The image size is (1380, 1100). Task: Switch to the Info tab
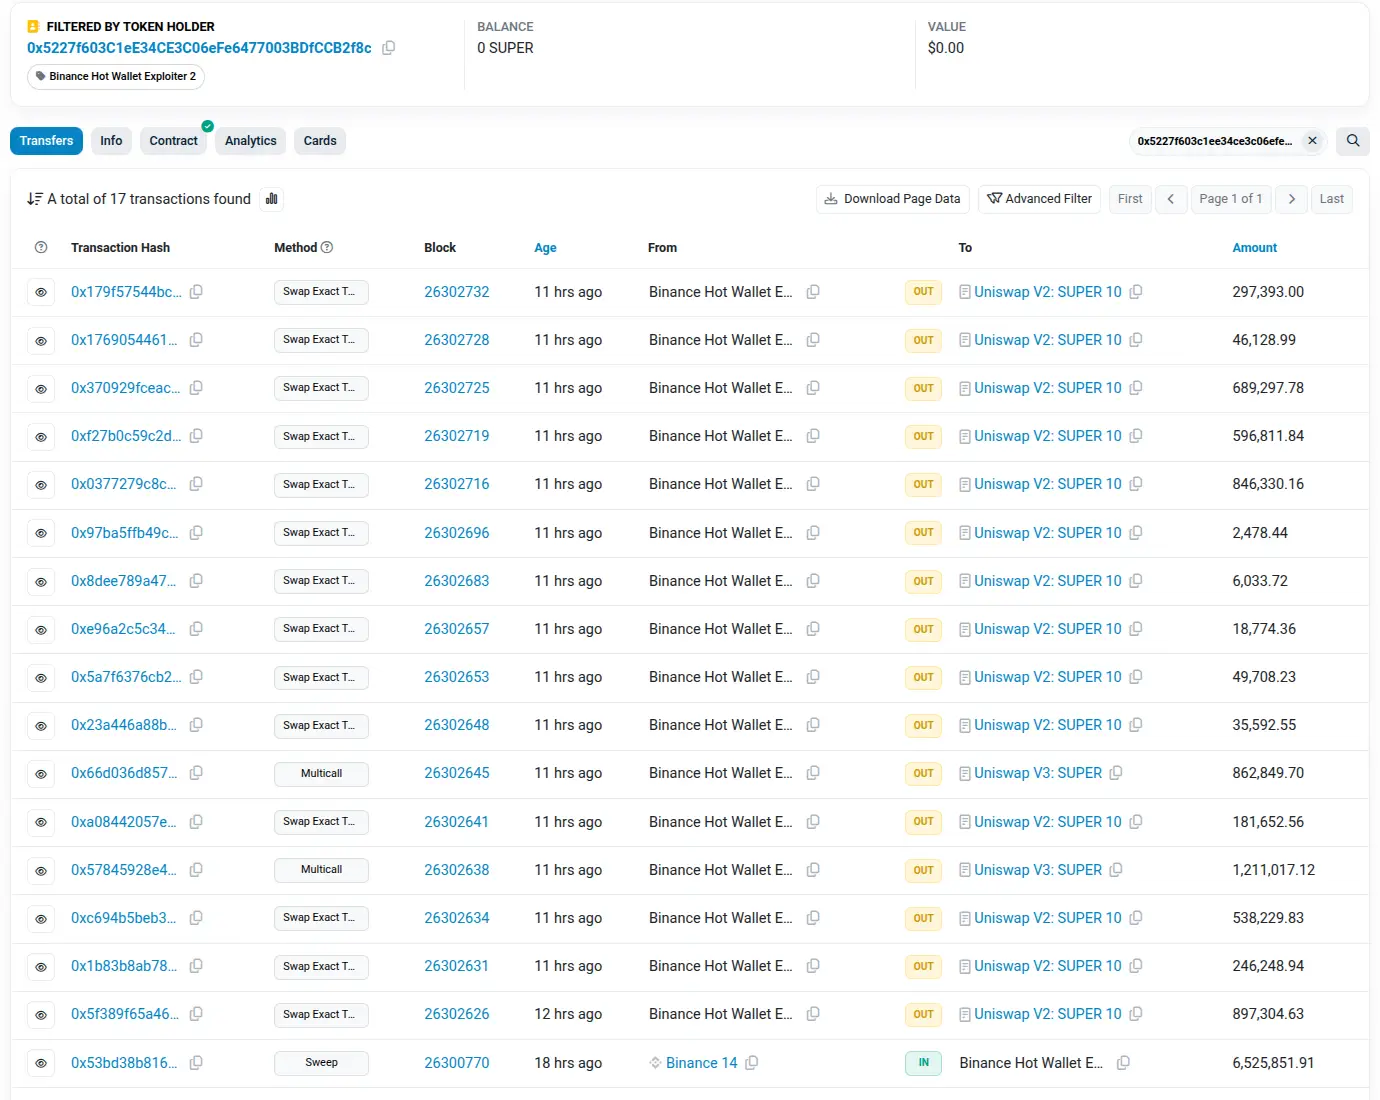pyautogui.click(x=111, y=141)
